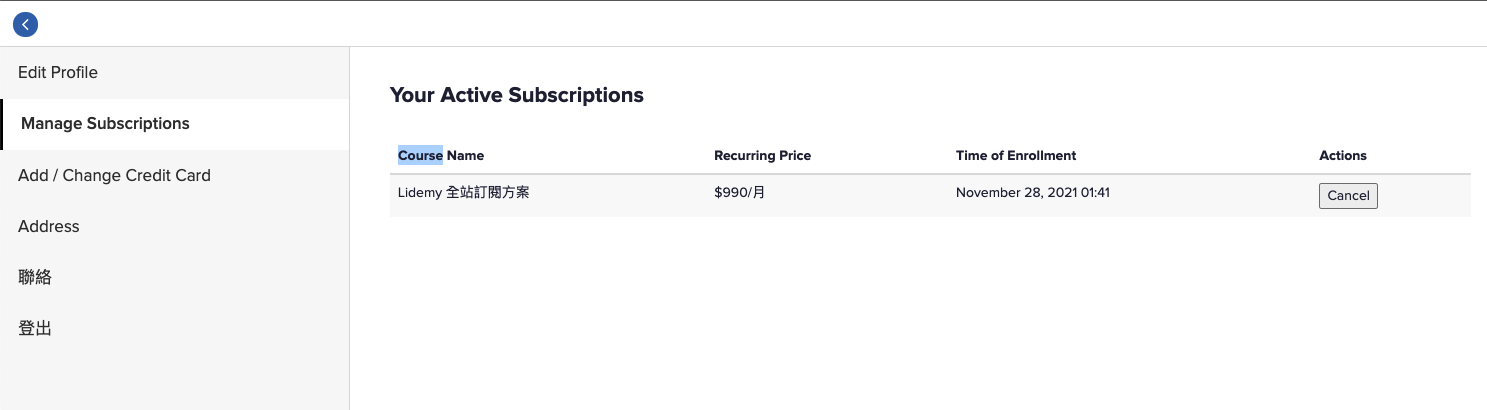Click the vertical divider beside the sidebar

click(x=349, y=228)
